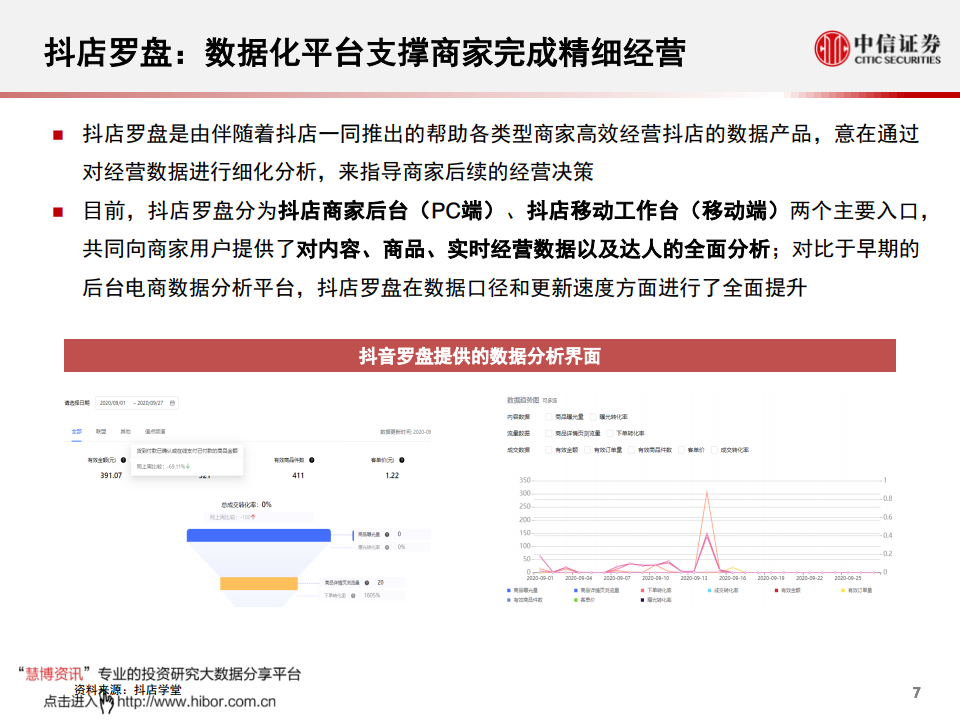Click 商品详情页浏览量 legend swatch below chart
Viewport: 960px width, 720px height.
point(576,590)
